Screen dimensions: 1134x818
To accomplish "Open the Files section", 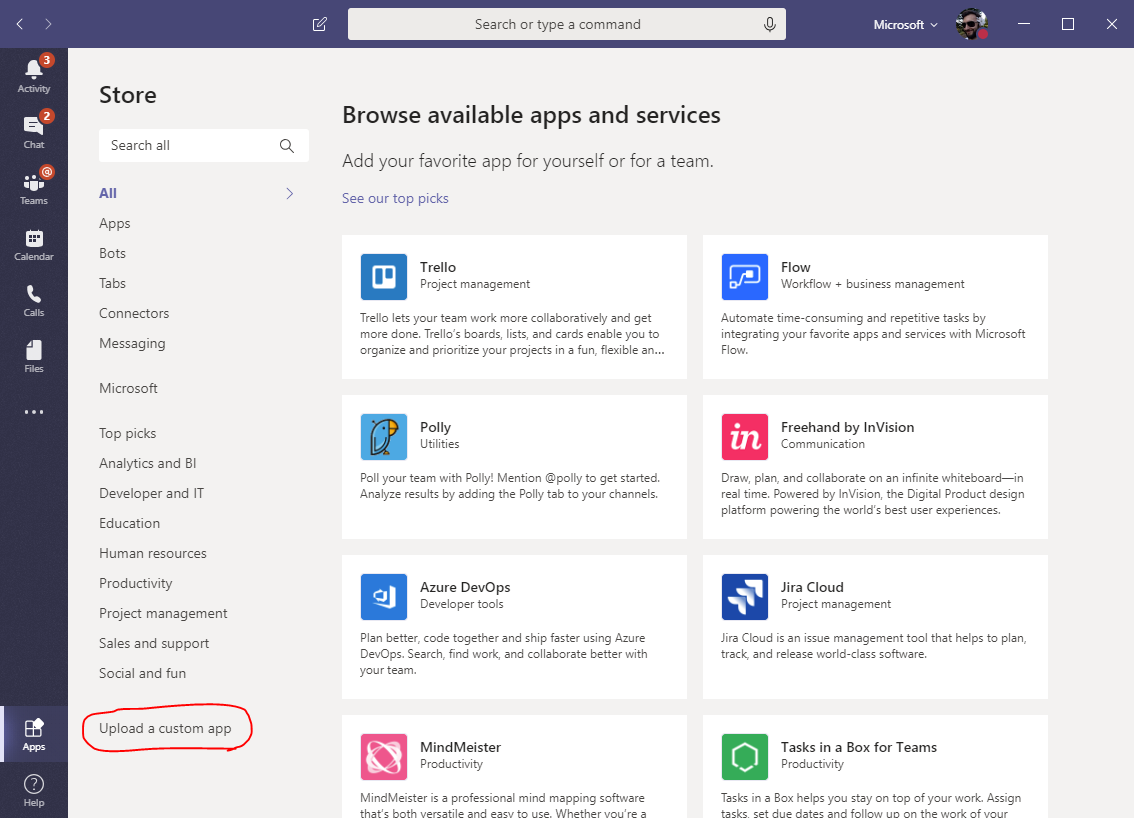I will [34, 356].
